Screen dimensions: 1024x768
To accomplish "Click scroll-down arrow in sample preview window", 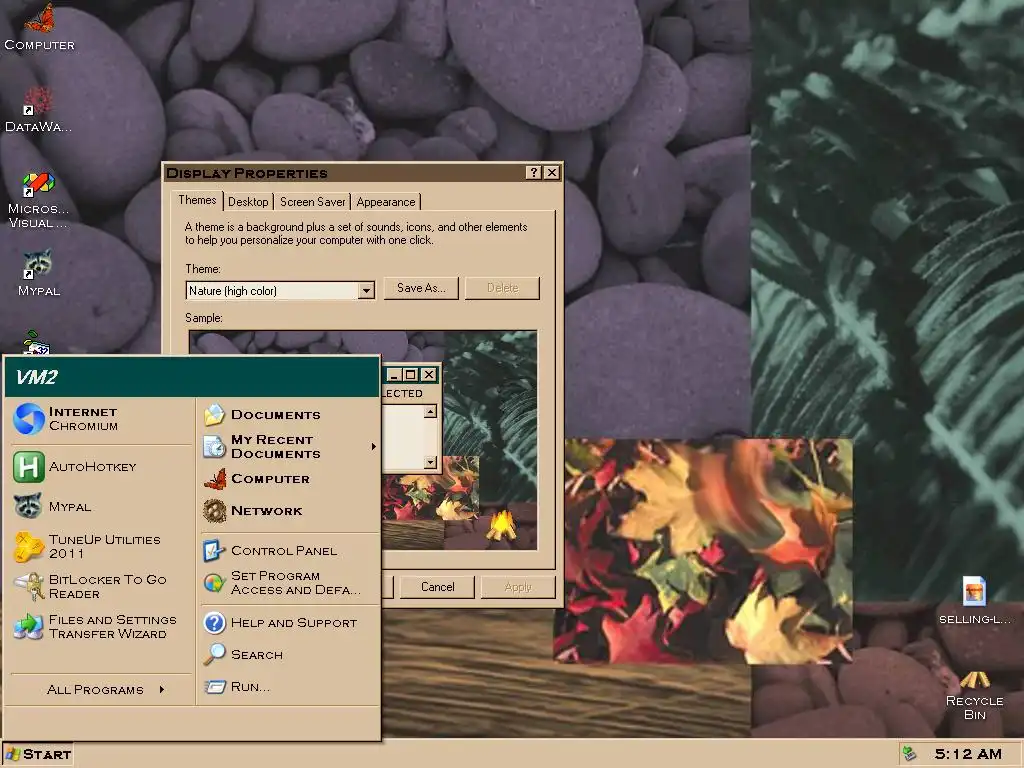I will click(x=430, y=462).
